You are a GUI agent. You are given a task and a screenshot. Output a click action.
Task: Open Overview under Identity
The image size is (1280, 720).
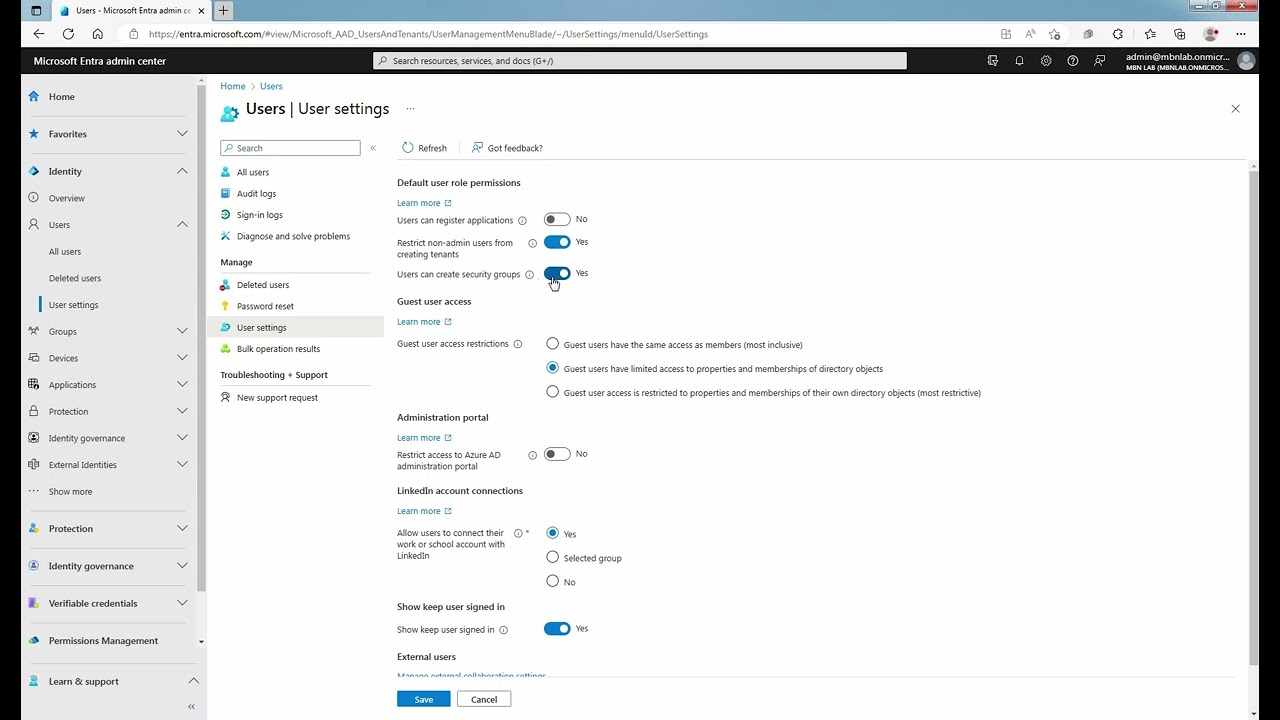point(67,198)
